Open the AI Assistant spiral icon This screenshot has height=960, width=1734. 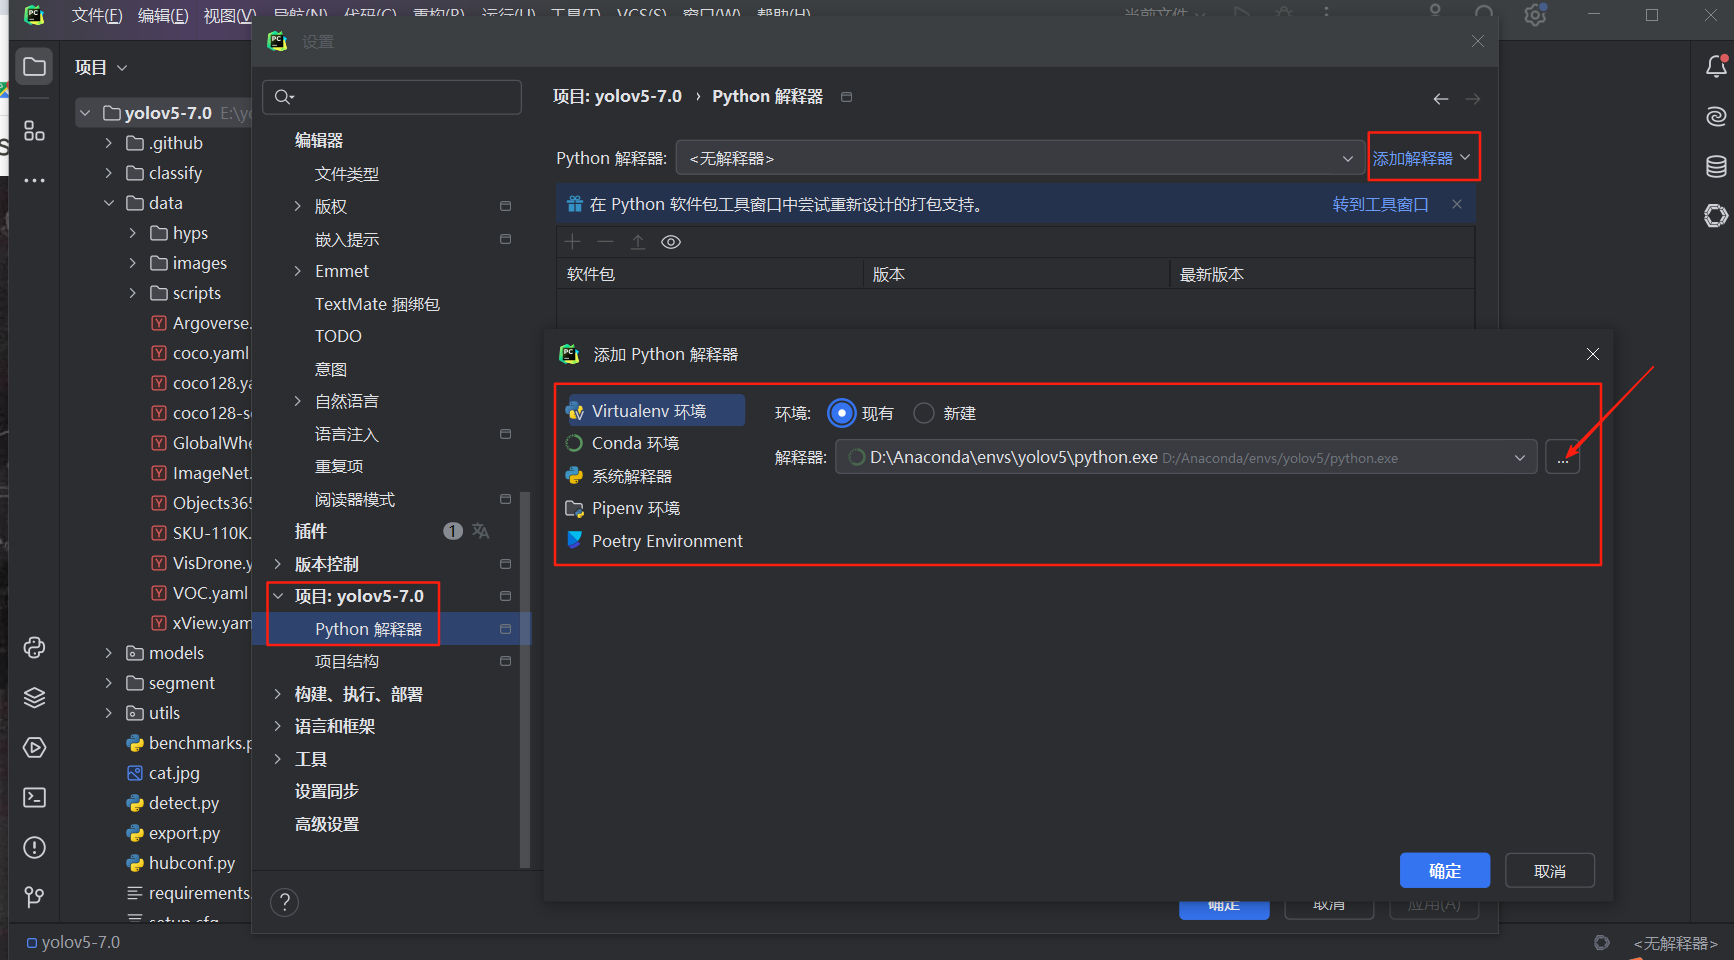click(1716, 117)
